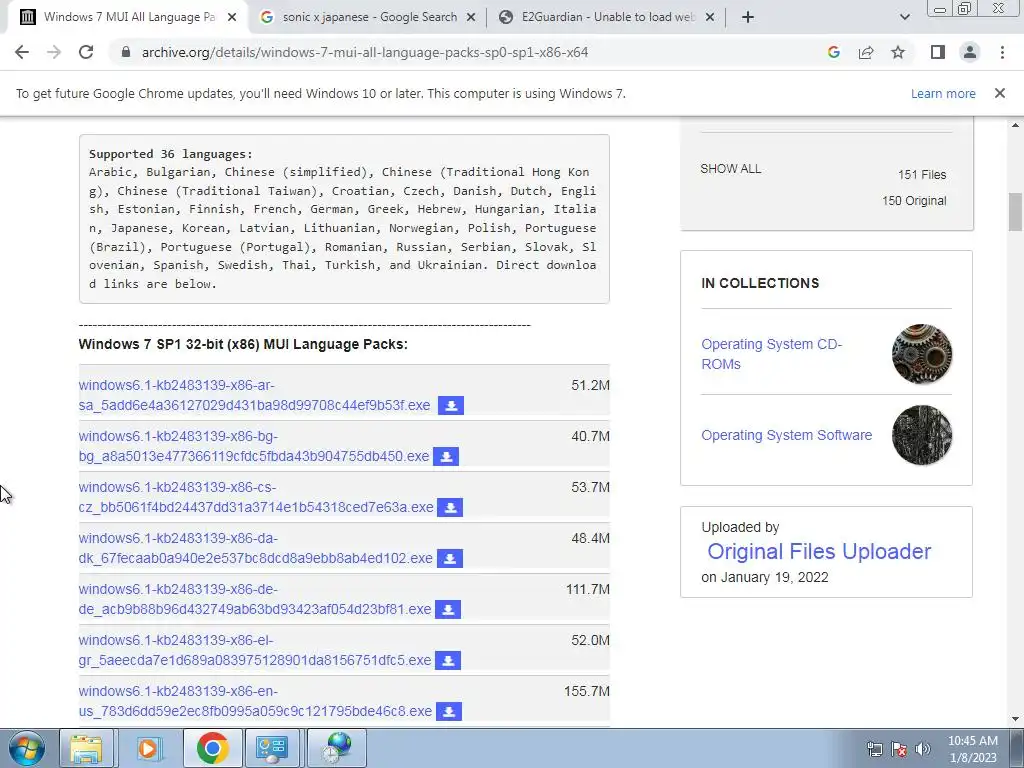The width and height of the screenshot is (1024, 768).
Task: Open a new tab with the plus button
Action: 748,18
